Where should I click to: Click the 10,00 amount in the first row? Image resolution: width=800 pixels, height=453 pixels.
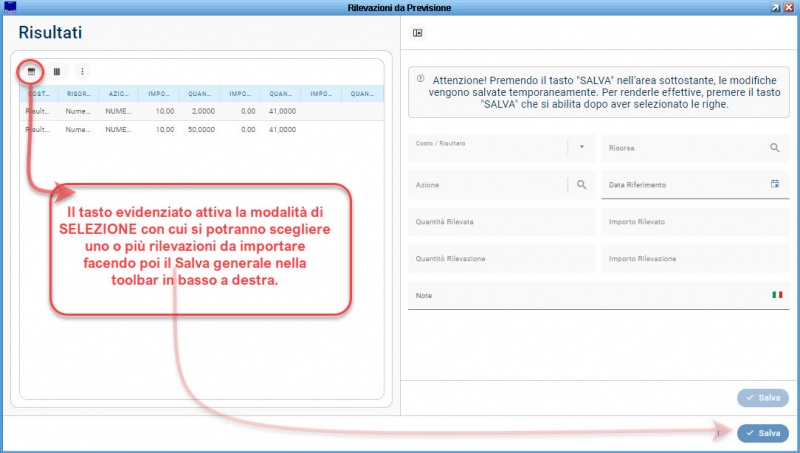coord(165,111)
